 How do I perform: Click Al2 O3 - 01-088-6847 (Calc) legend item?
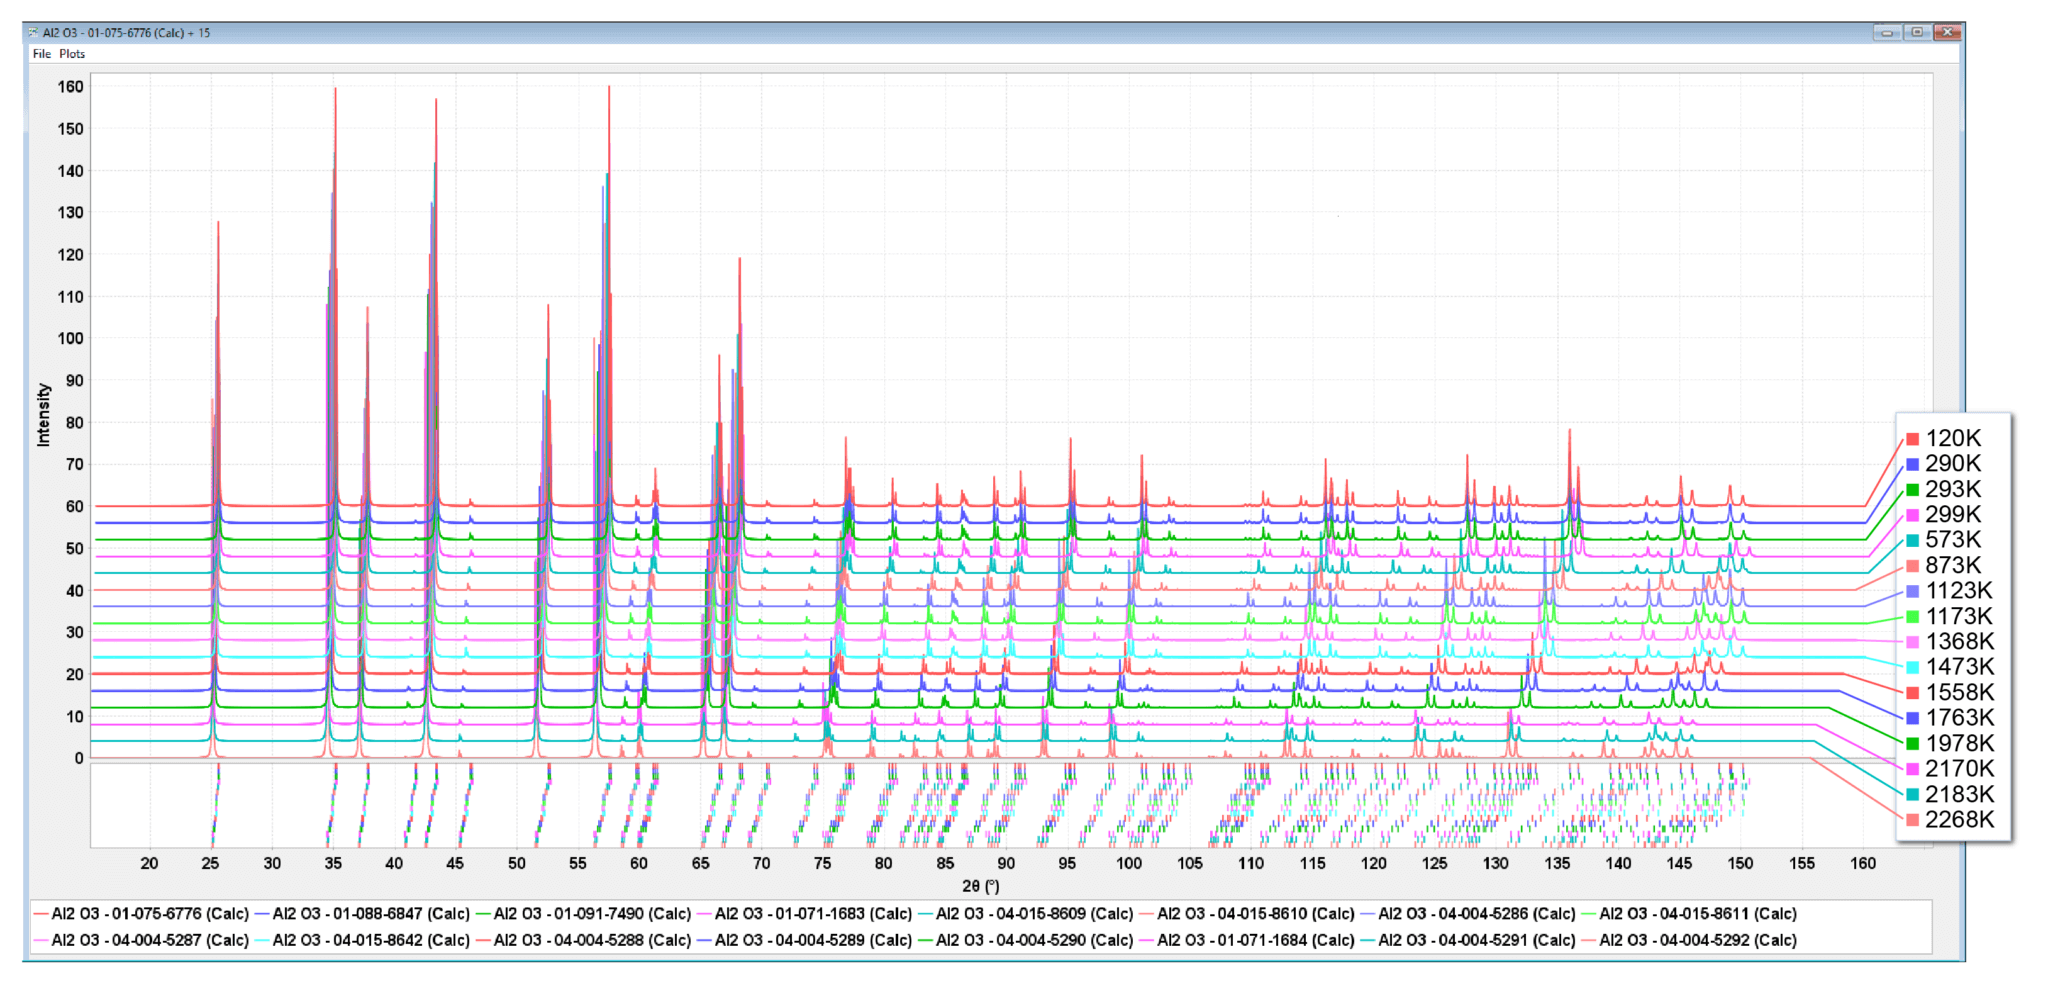click(371, 914)
